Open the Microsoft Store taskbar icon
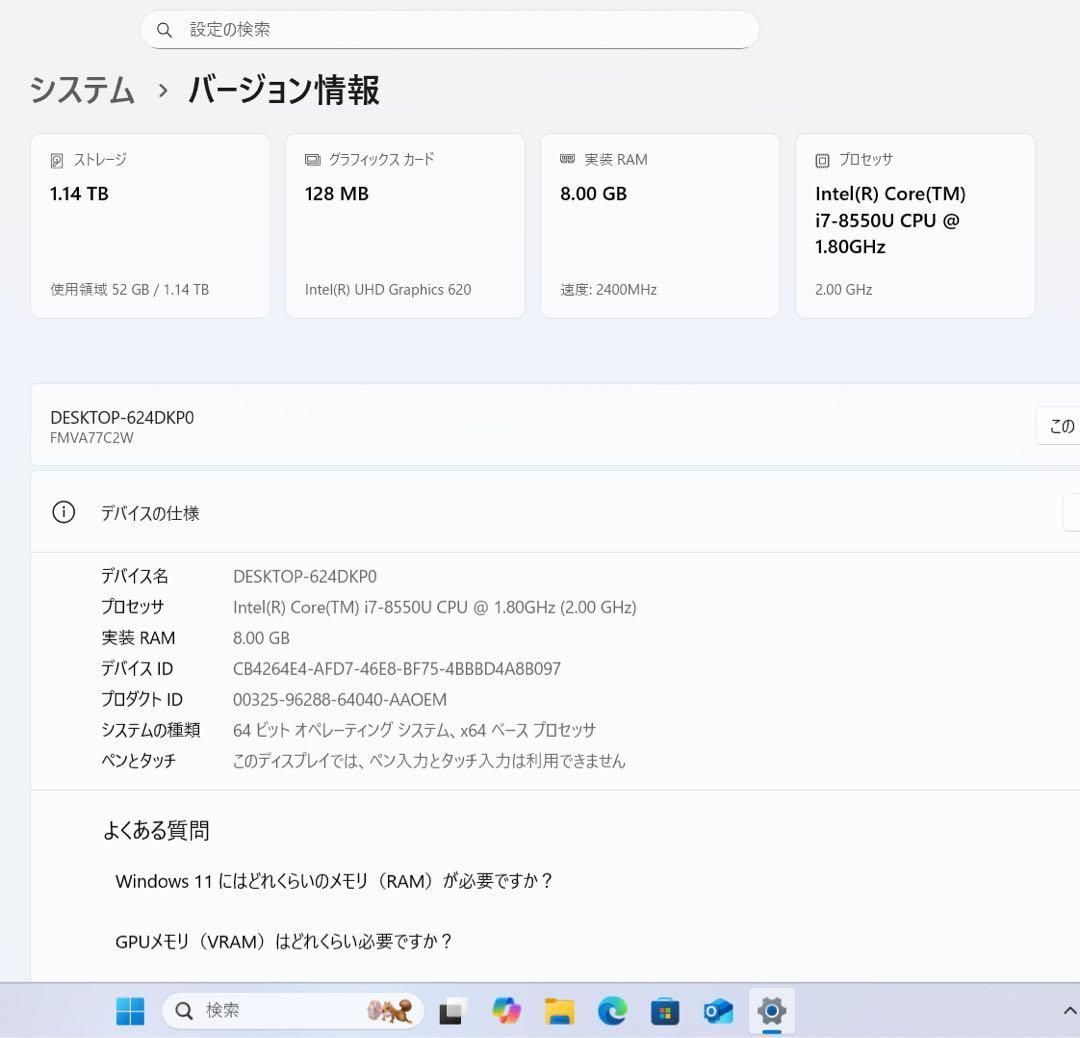 [665, 1011]
